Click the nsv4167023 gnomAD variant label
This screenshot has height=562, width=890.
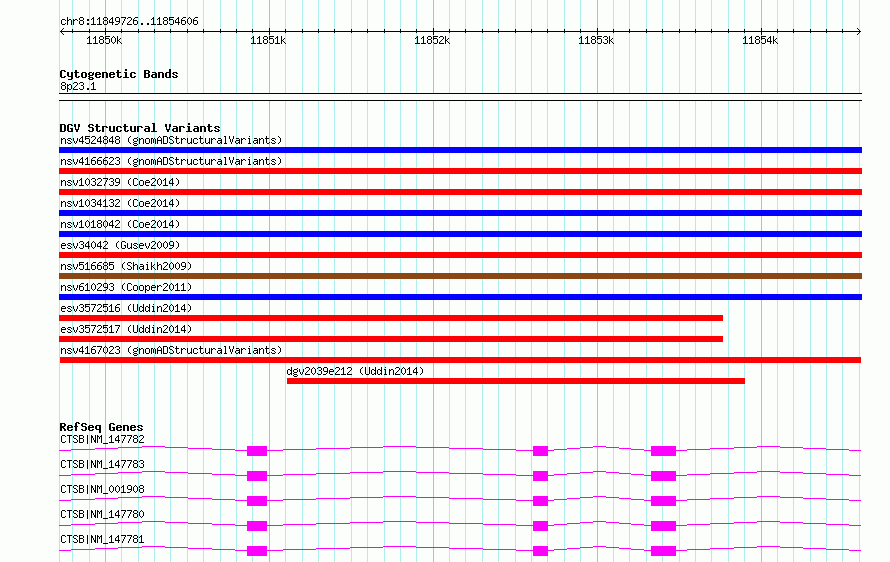point(171,350)
